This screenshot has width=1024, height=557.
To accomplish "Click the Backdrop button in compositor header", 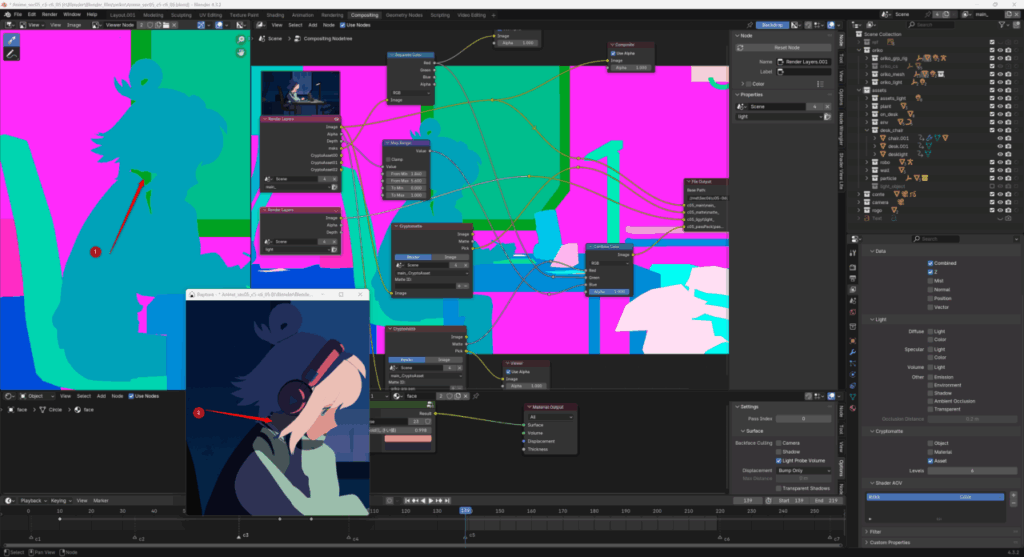I will tap(772, 24).
